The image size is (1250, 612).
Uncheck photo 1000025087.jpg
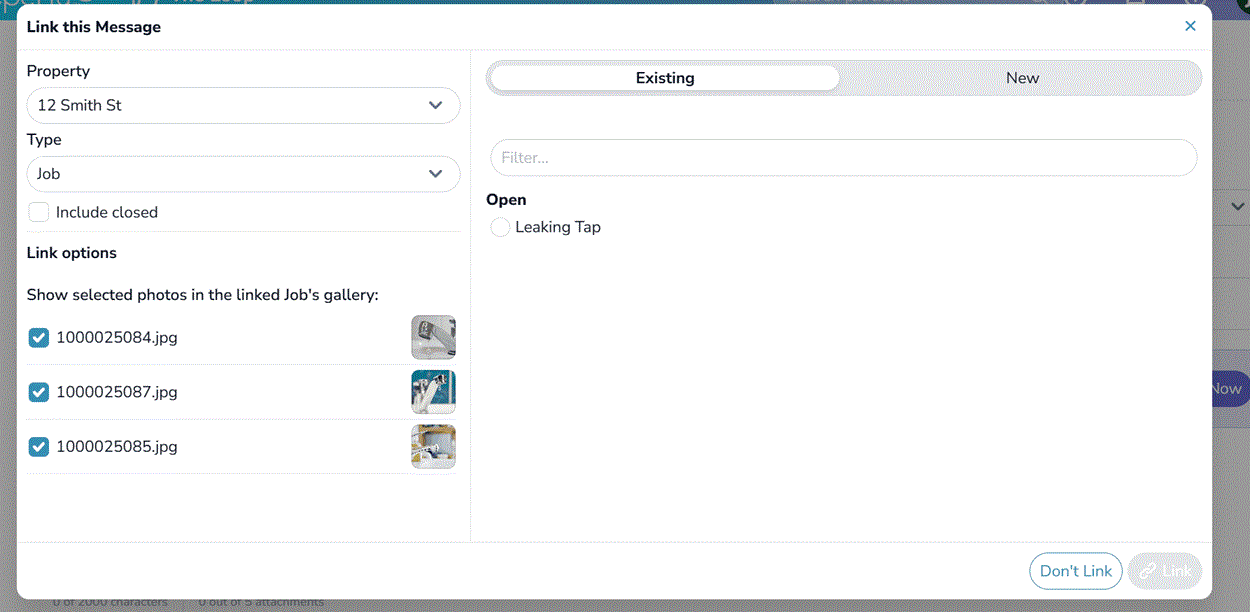pos(38,392)
